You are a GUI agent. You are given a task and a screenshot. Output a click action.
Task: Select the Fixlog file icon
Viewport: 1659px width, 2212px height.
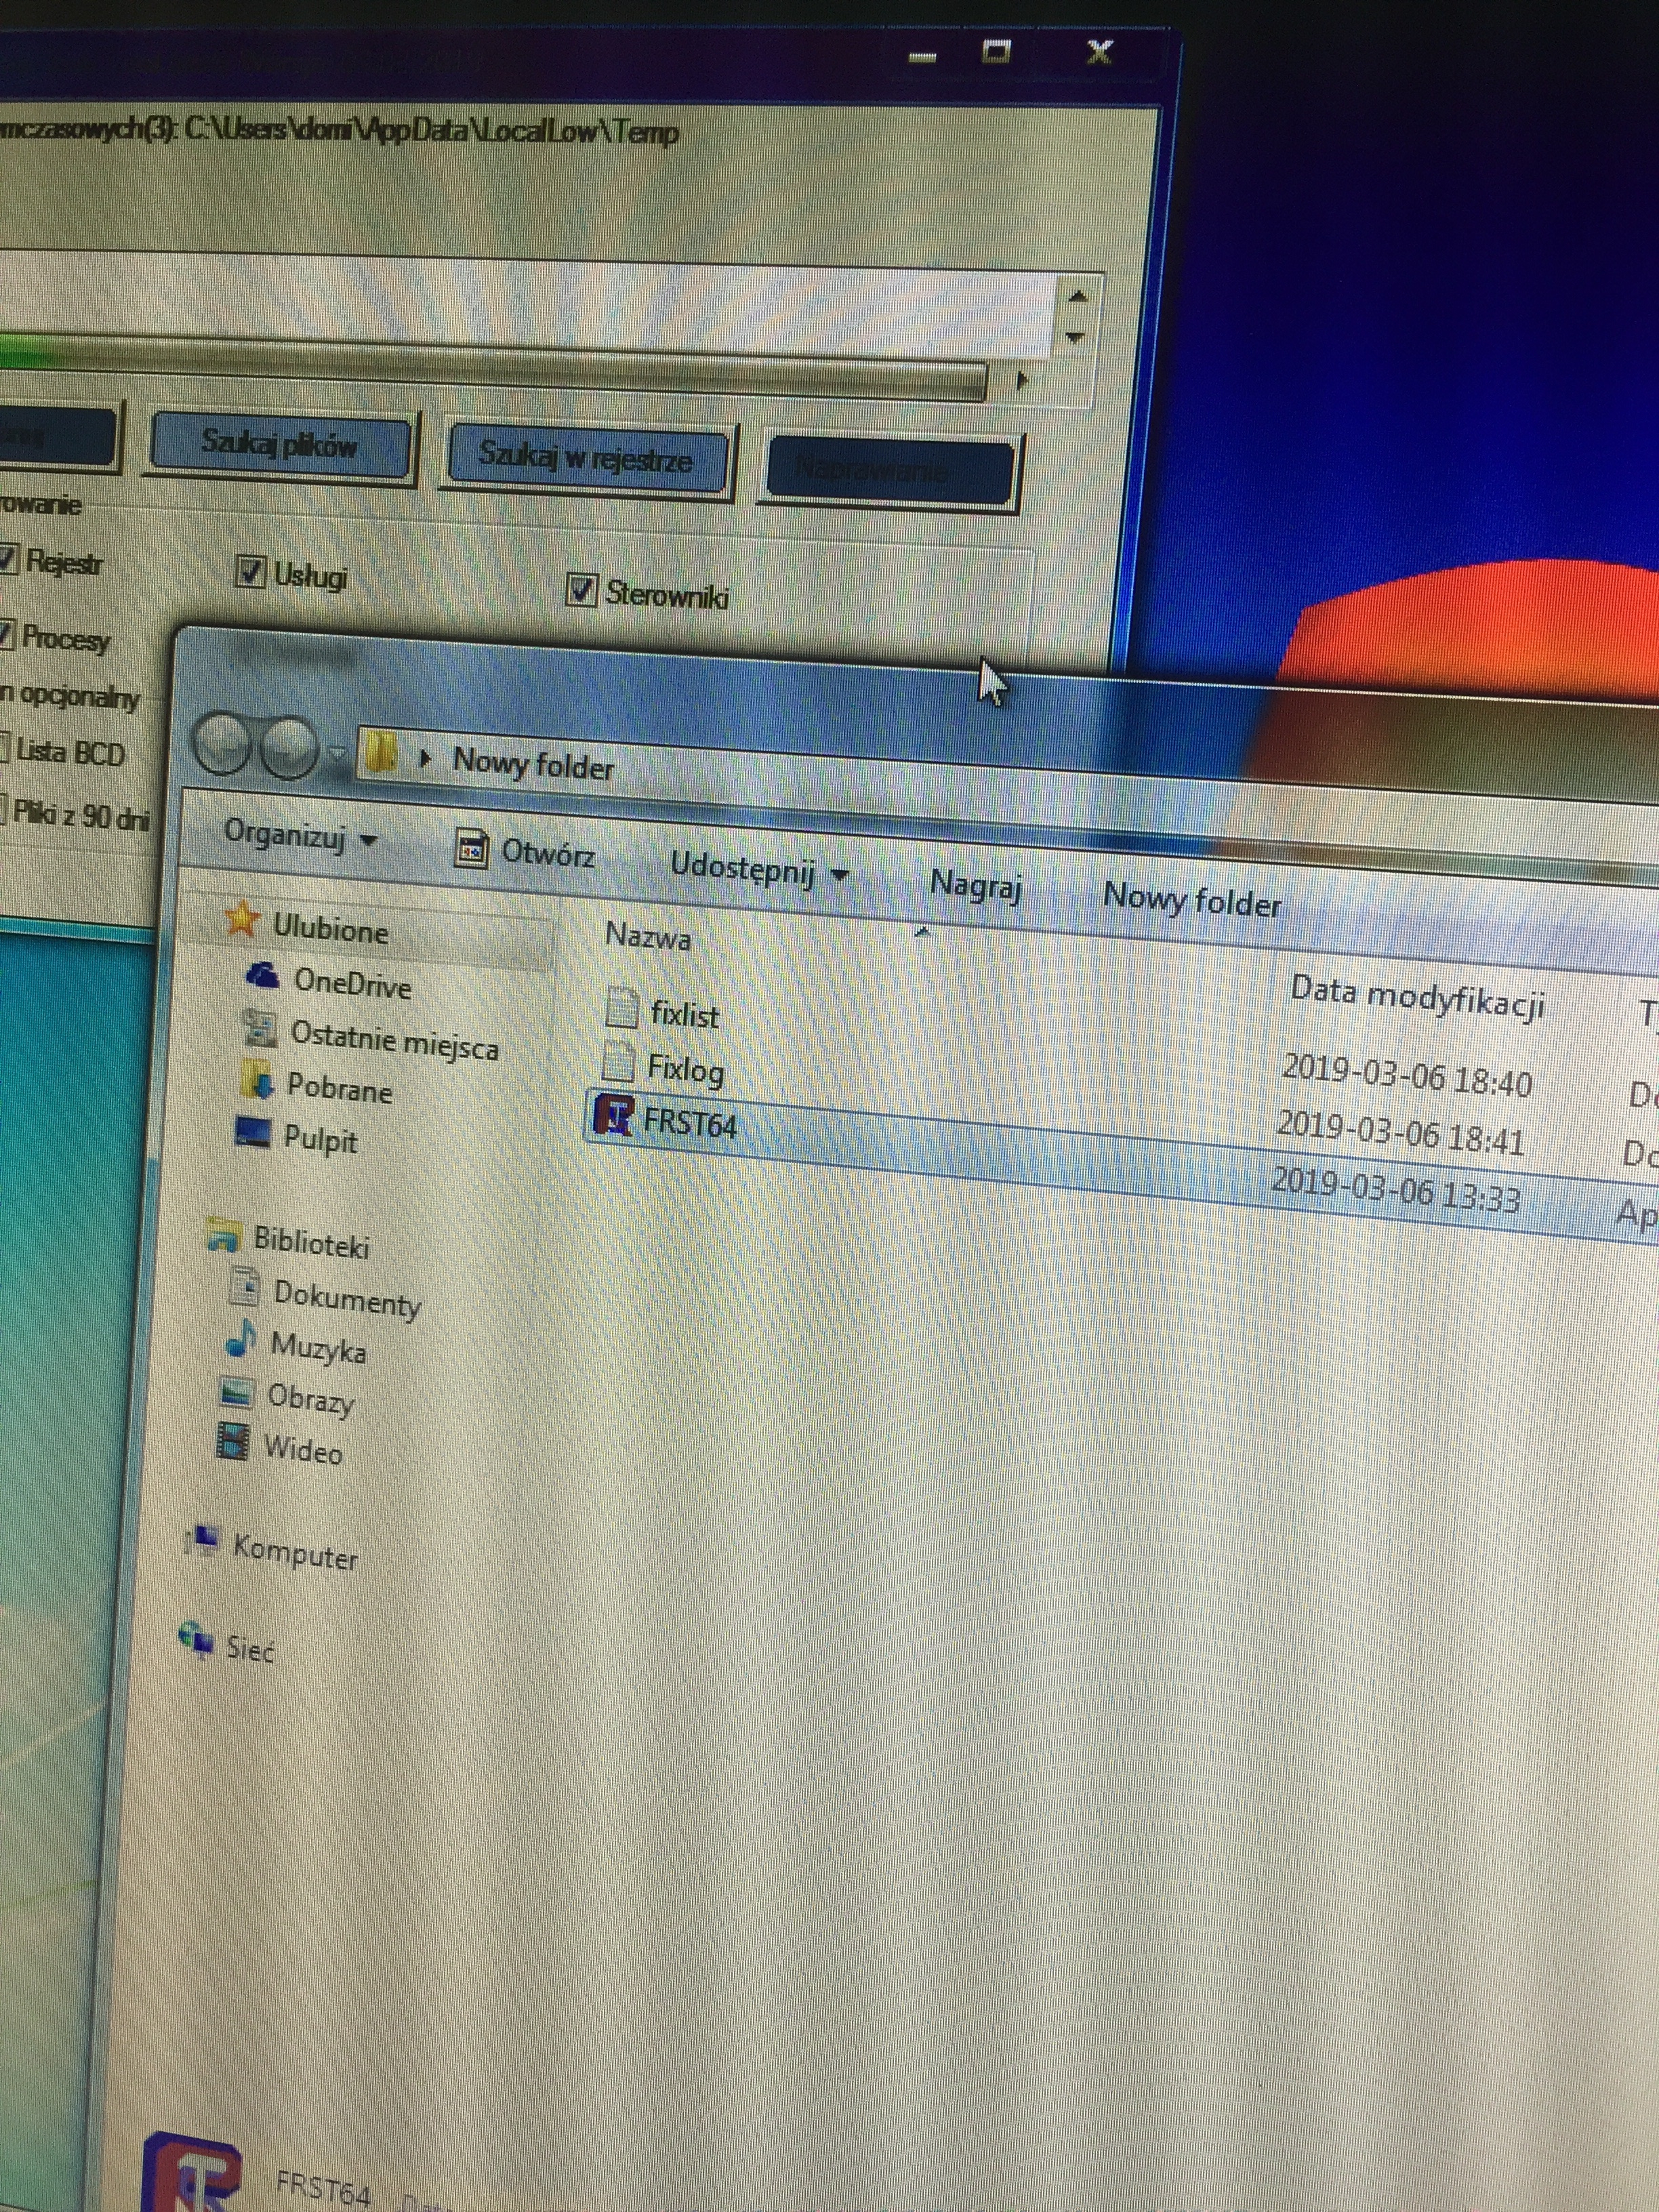click(619, 1061)
